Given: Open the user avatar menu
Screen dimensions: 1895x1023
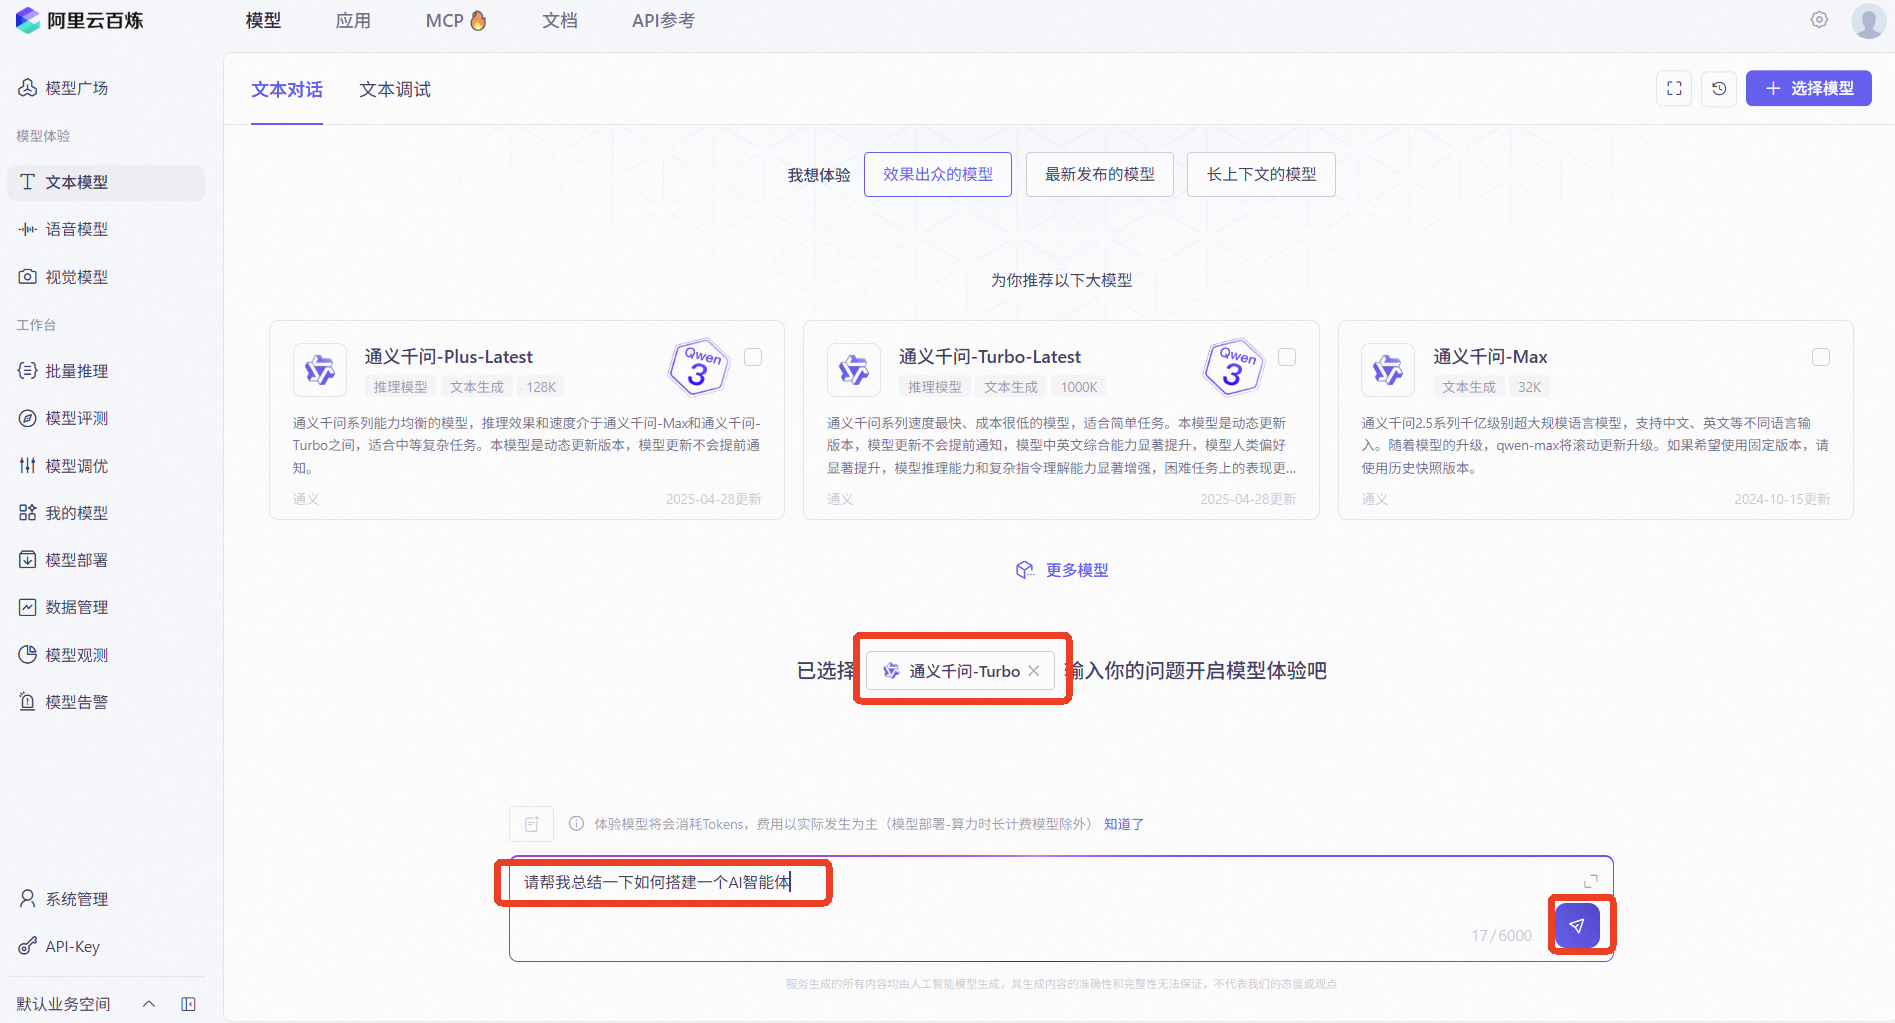Looking at the screenshot, I should (x=1868, y=20).
